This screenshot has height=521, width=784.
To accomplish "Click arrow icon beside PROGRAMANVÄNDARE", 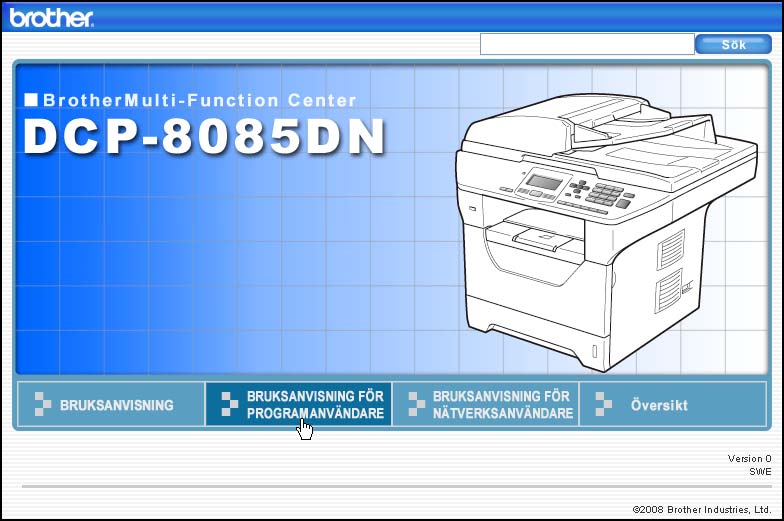I will click(230, 404).
